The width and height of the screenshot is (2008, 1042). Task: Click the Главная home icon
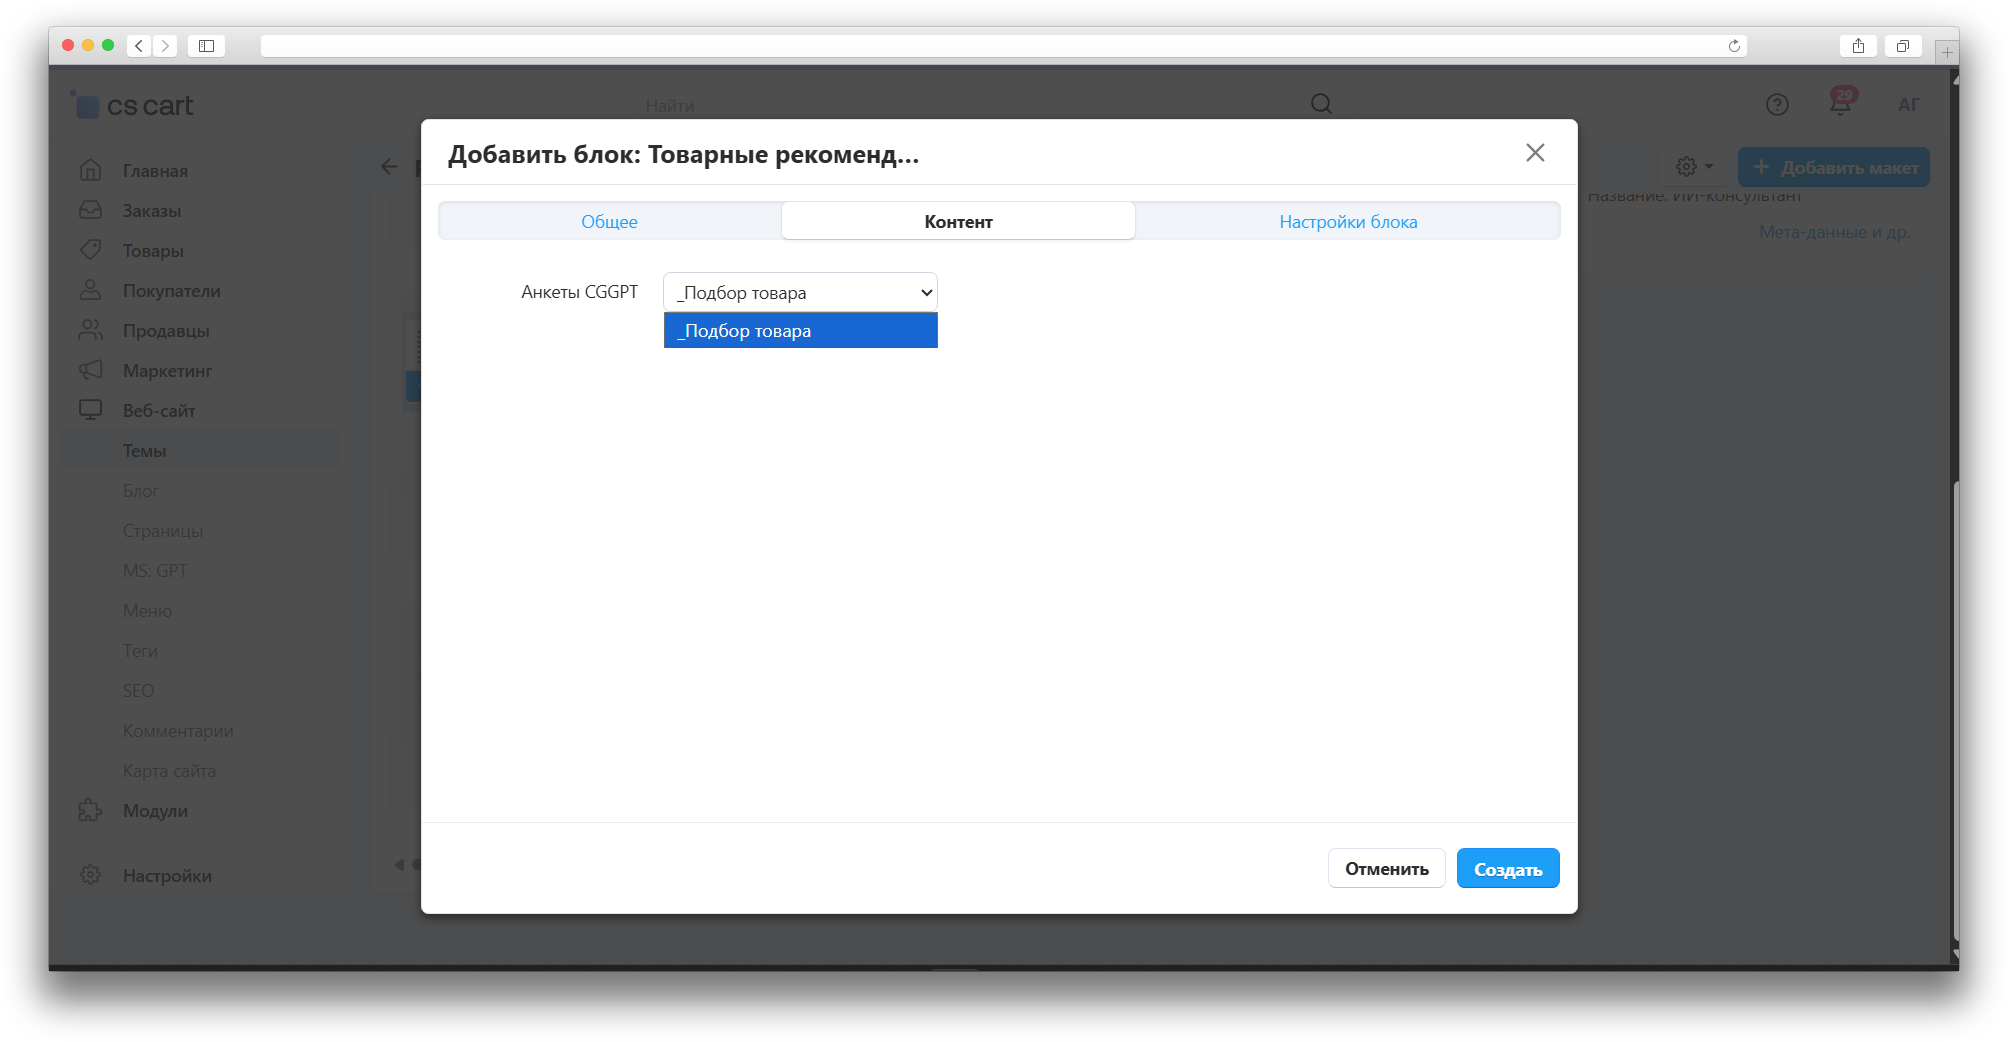point(90,171)
